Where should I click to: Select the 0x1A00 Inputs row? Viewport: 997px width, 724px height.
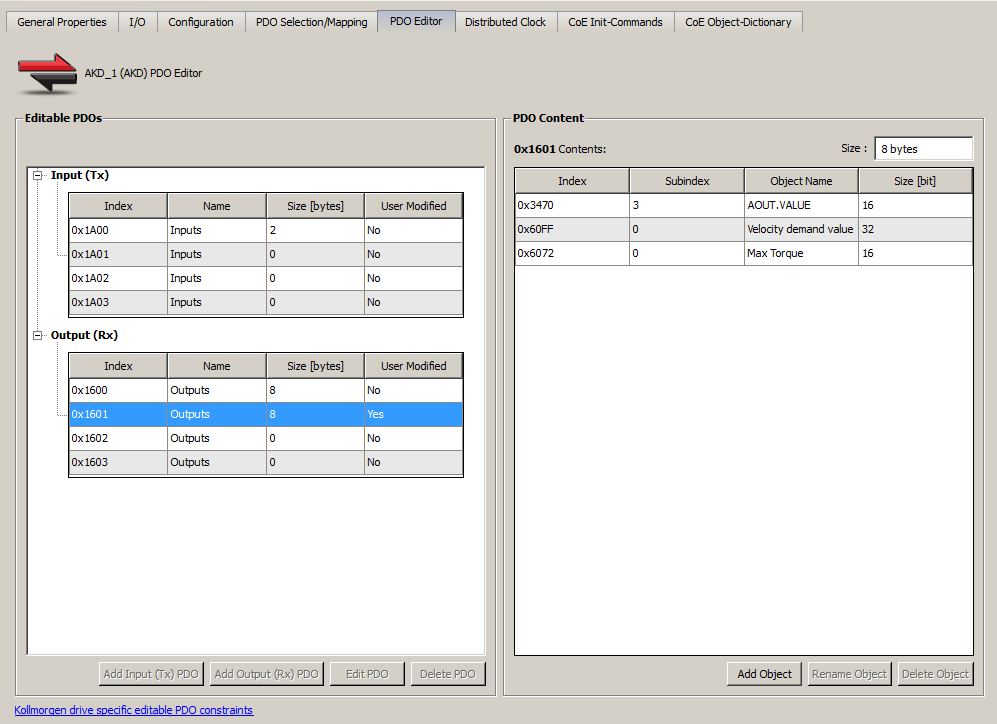[266, 230]
